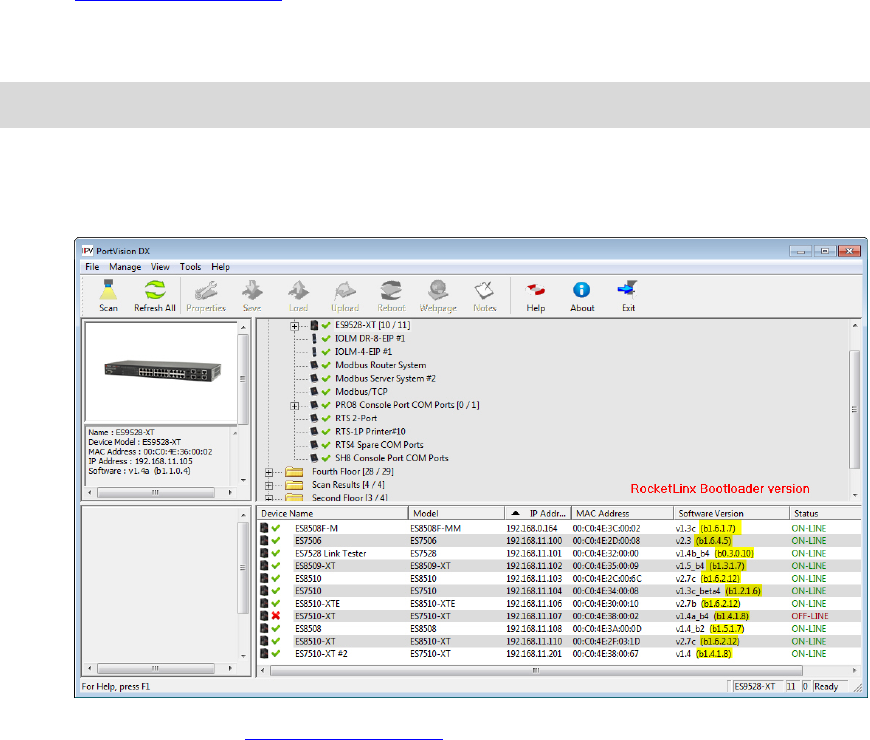
Task: Expand the Scan Results [4 / 4] folder
Action: [269, 486]
